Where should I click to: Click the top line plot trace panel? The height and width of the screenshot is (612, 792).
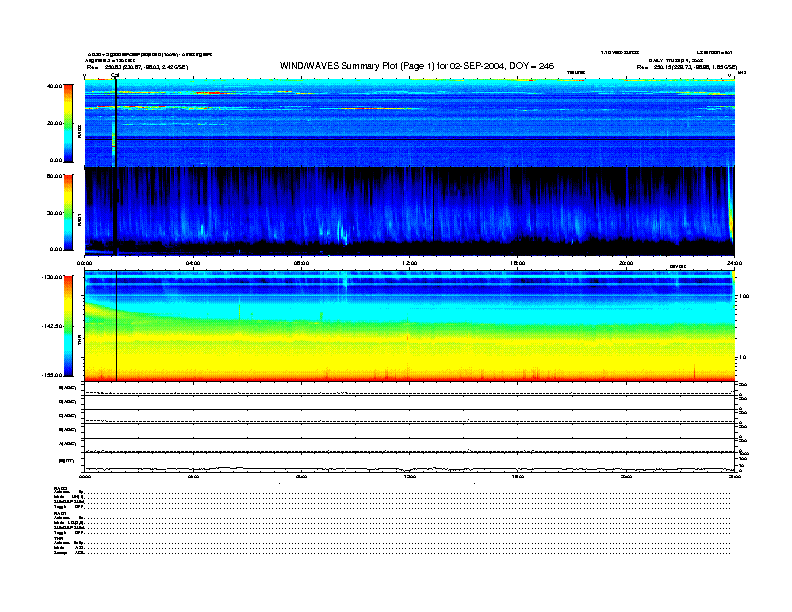click(409, 389)
